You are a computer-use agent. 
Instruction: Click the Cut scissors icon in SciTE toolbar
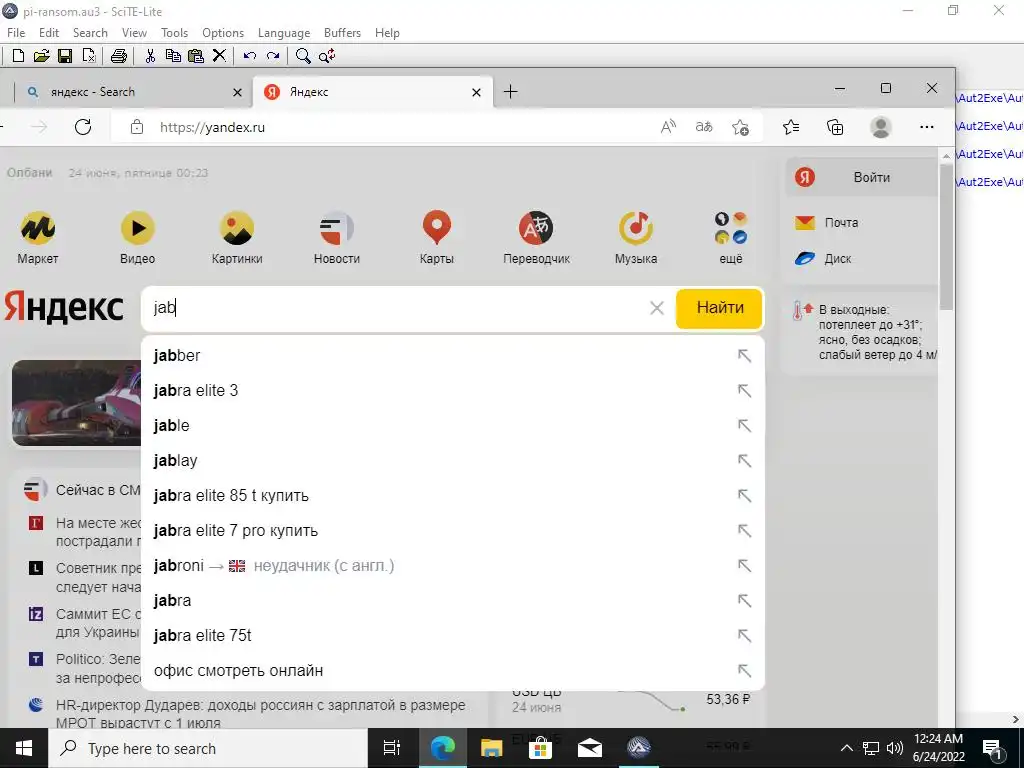[150, 56]
